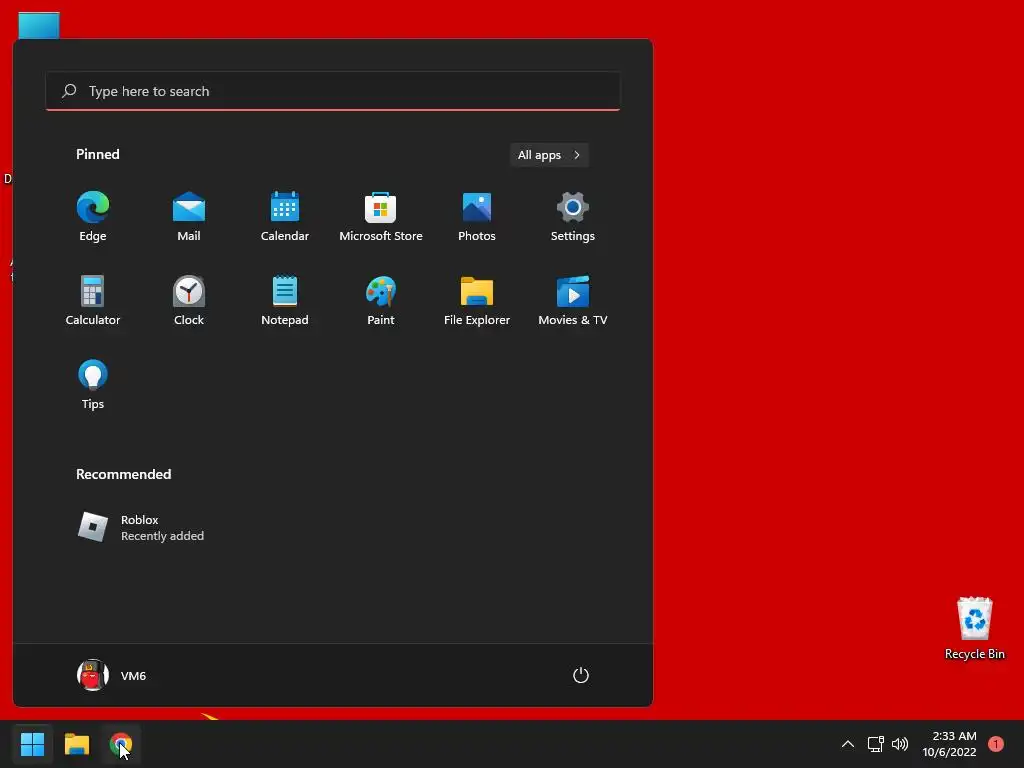Open the clock and date 2:33 AM

pos(950,744)
